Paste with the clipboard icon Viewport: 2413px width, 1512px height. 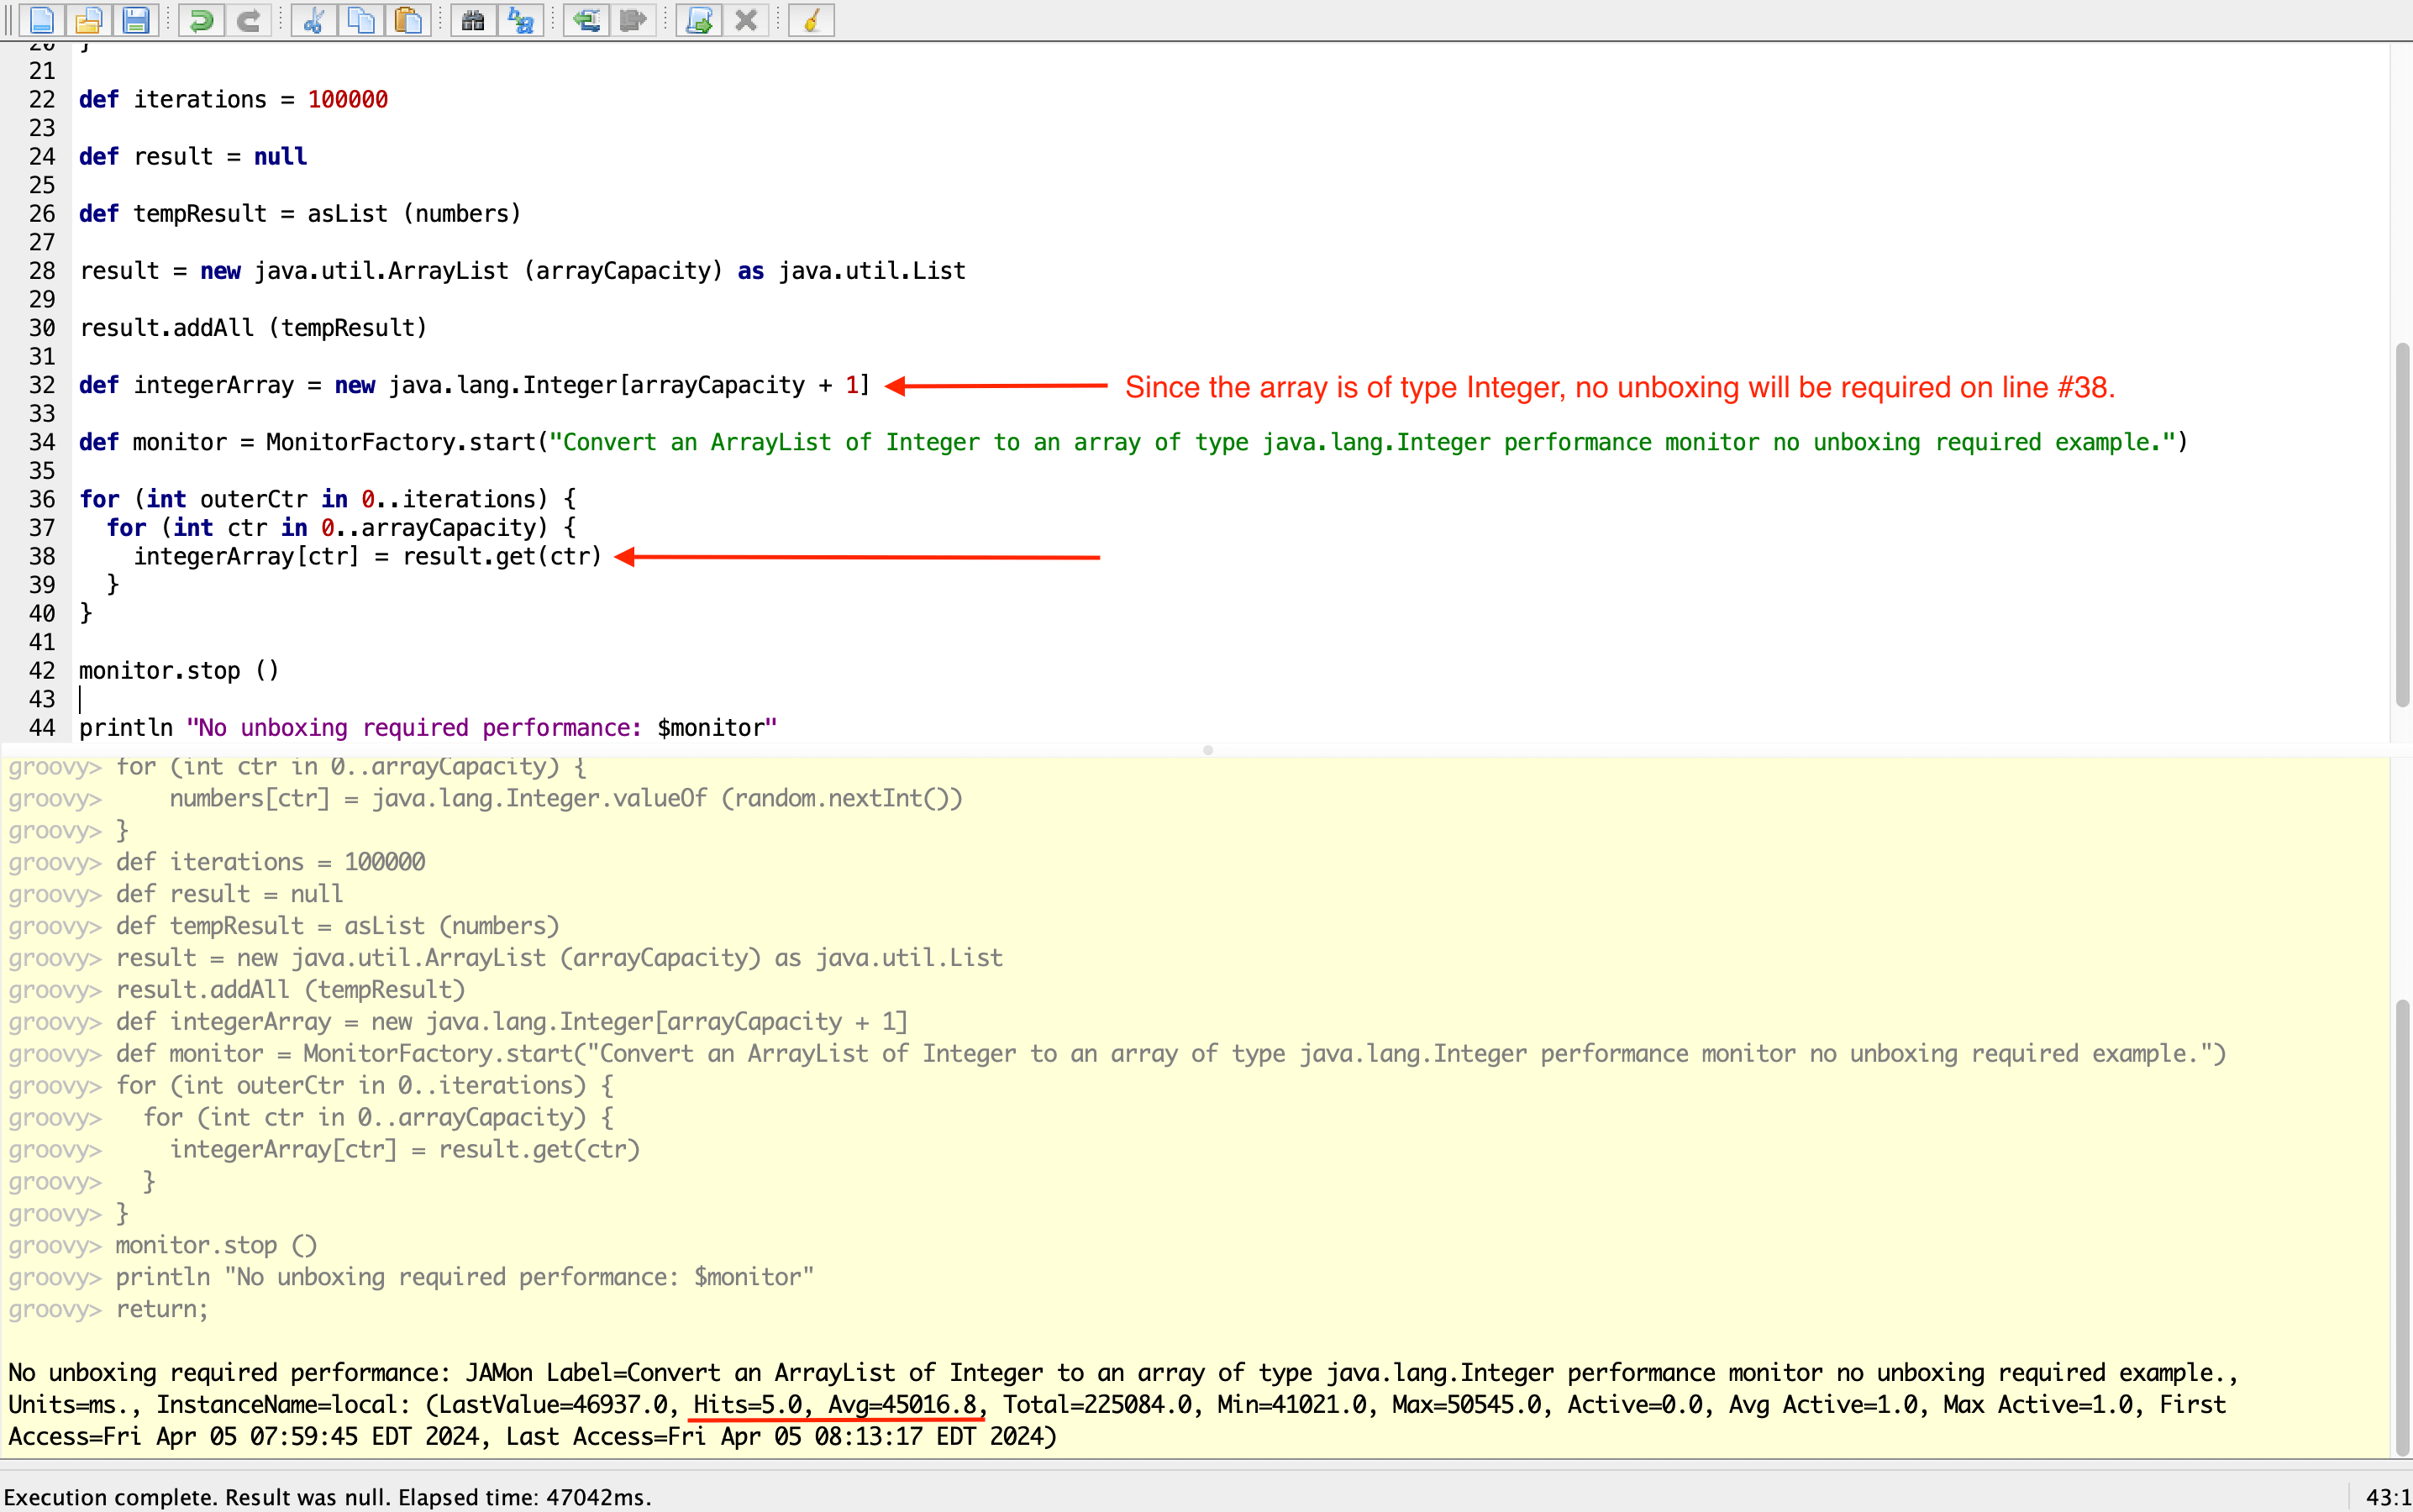pos(408,20)
